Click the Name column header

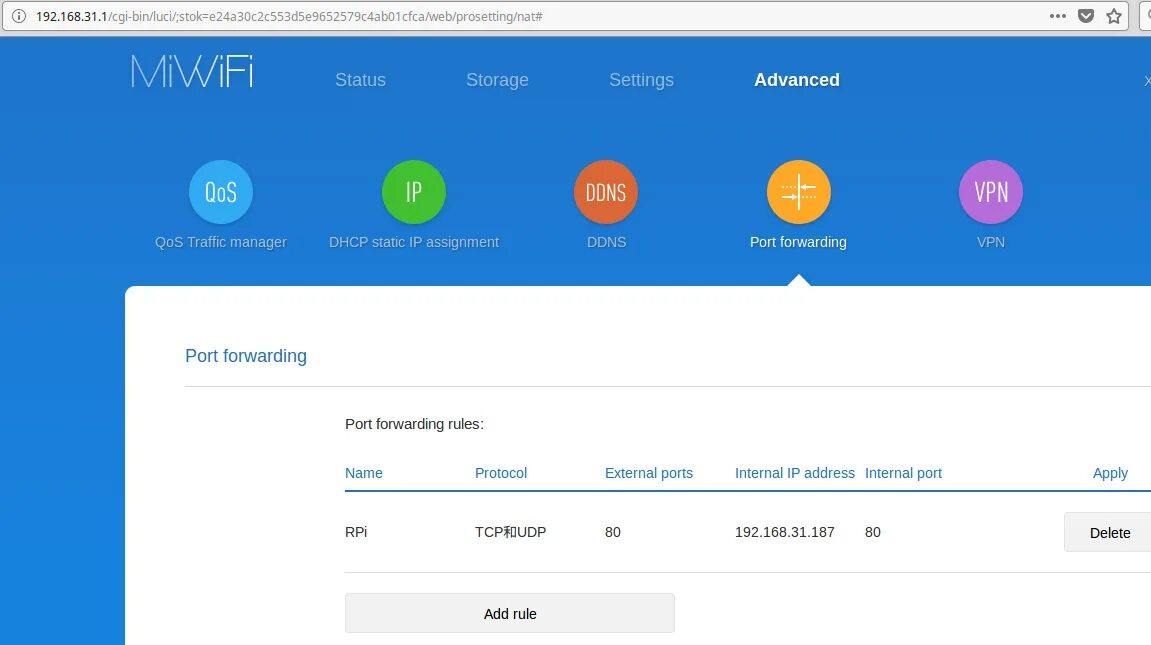coord(364,473)
